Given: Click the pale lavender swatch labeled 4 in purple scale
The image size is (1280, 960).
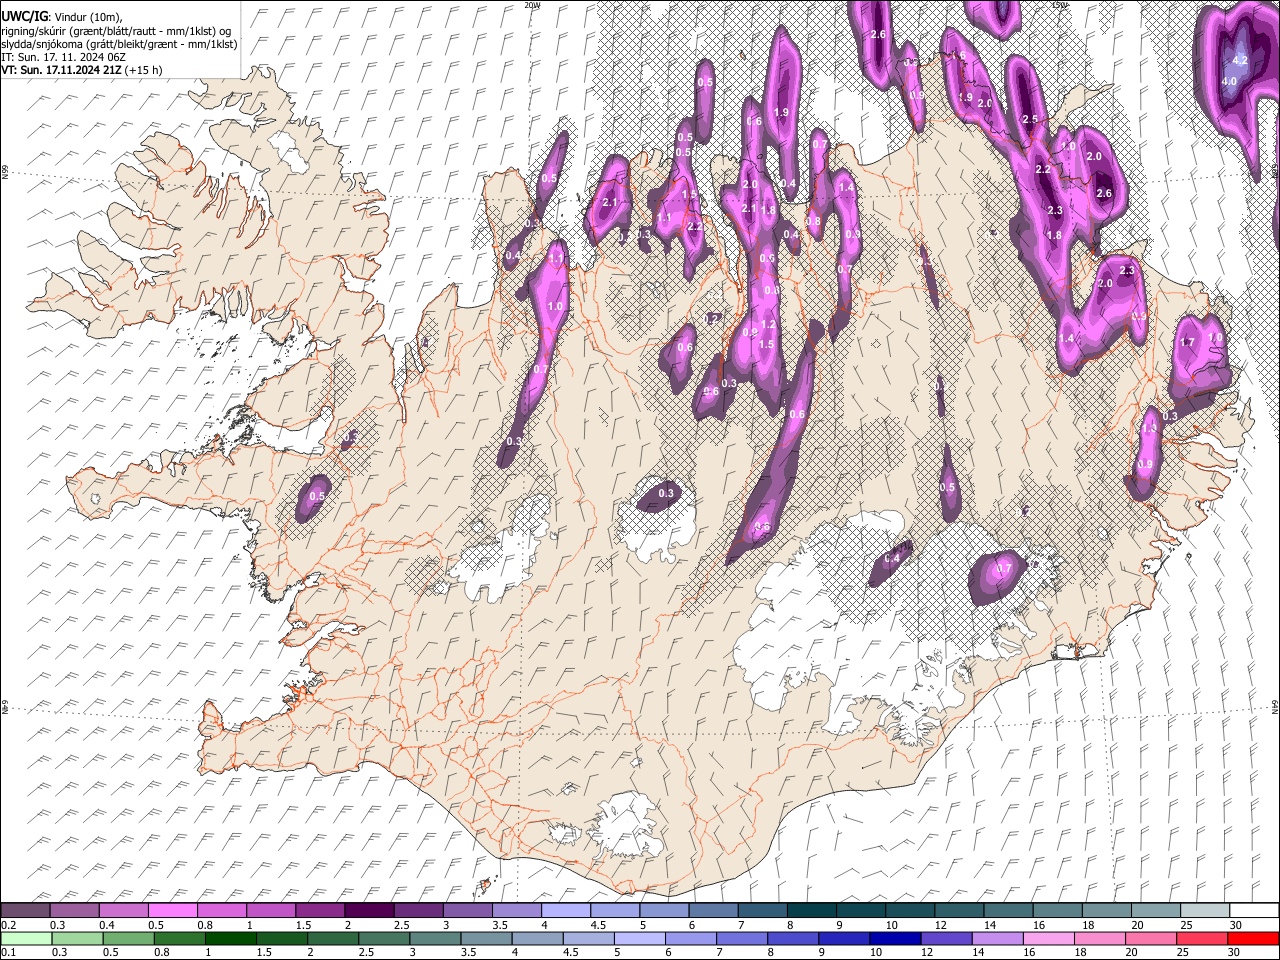Looking at the screenshot, I should [x=566, y=910].
